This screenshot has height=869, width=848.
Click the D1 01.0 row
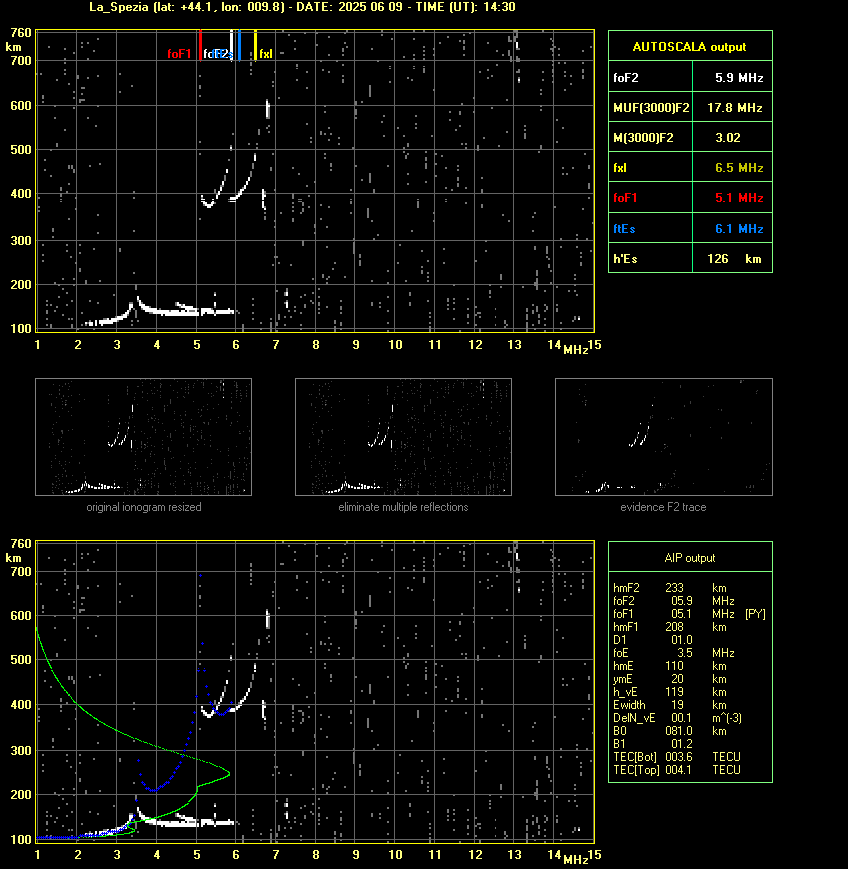pos(651,640)
